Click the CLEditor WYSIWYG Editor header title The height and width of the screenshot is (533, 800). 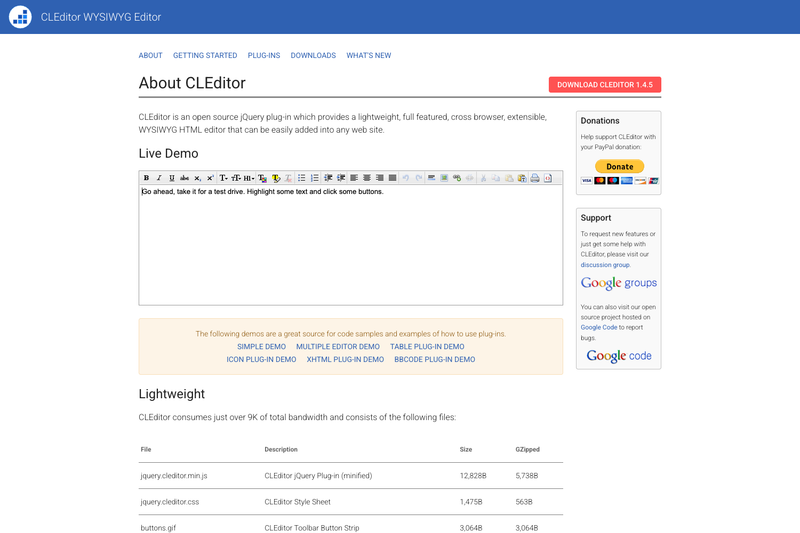pos(101,17)
